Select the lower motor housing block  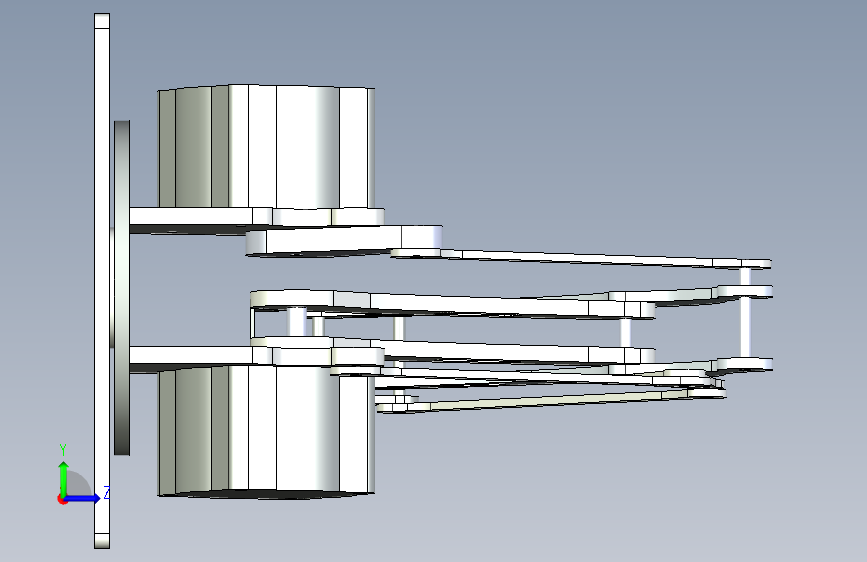coord(267,432)
